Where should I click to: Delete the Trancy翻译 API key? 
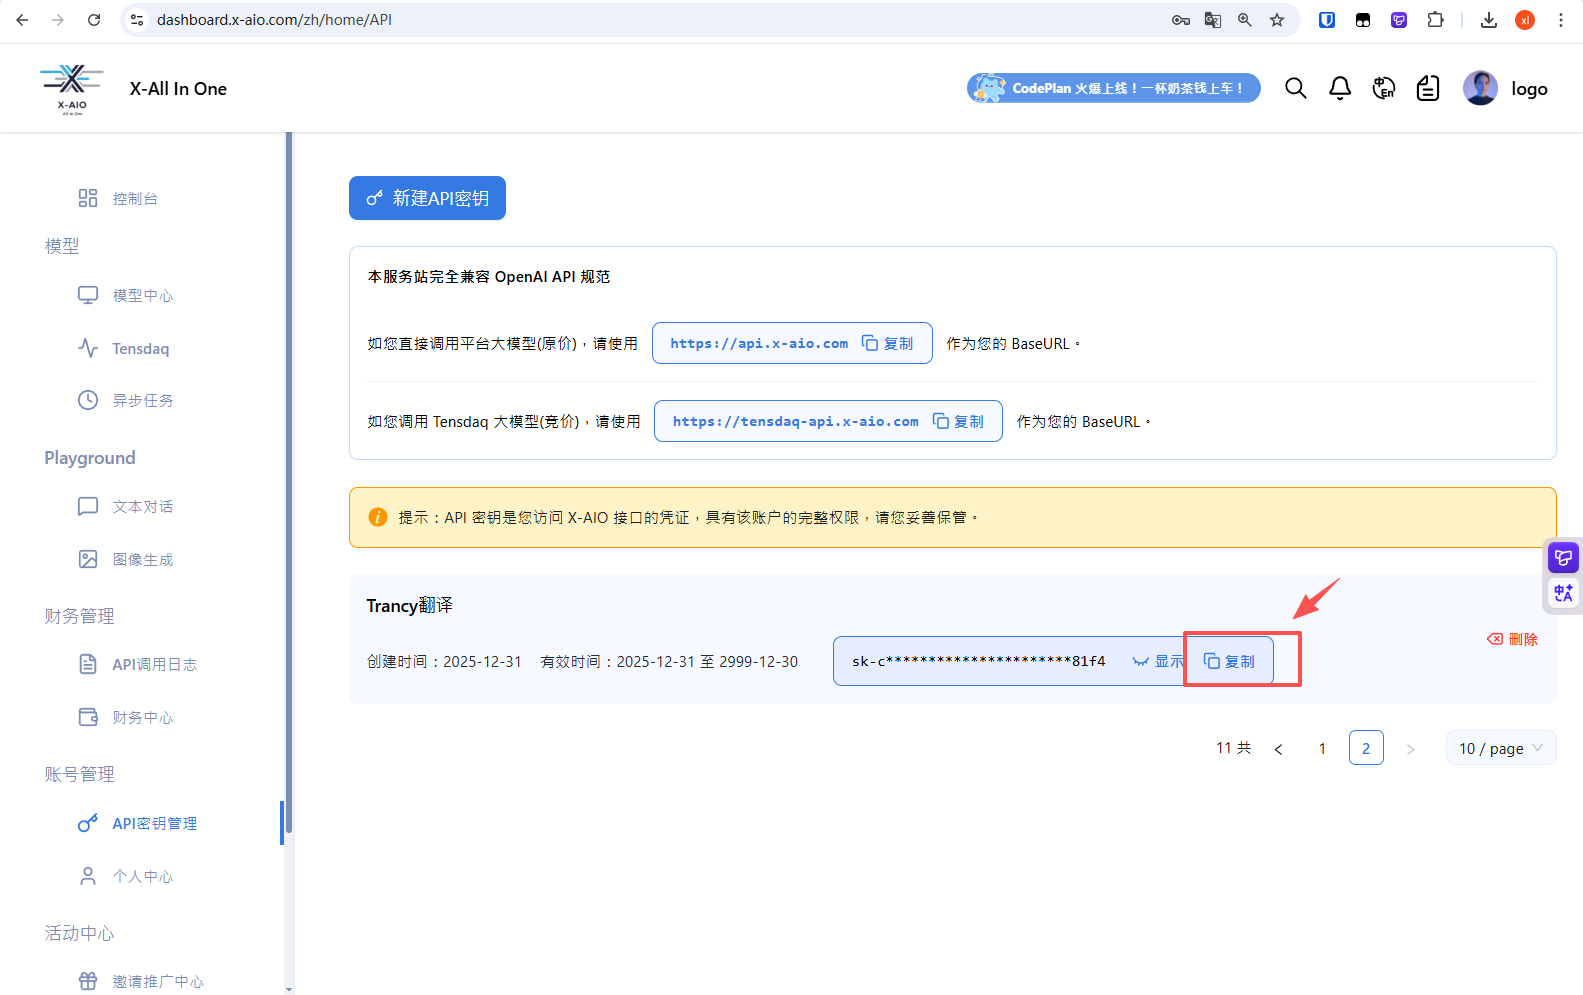(x=1512, y=639)
